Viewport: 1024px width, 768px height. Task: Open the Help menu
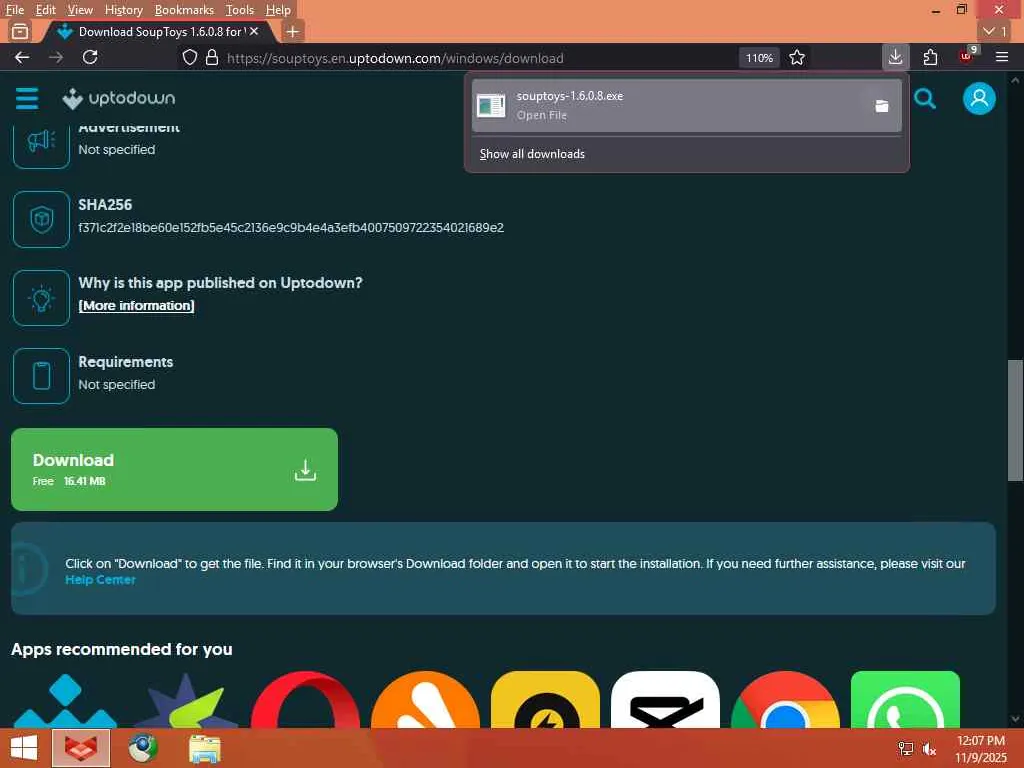click(x=278, y=10)
